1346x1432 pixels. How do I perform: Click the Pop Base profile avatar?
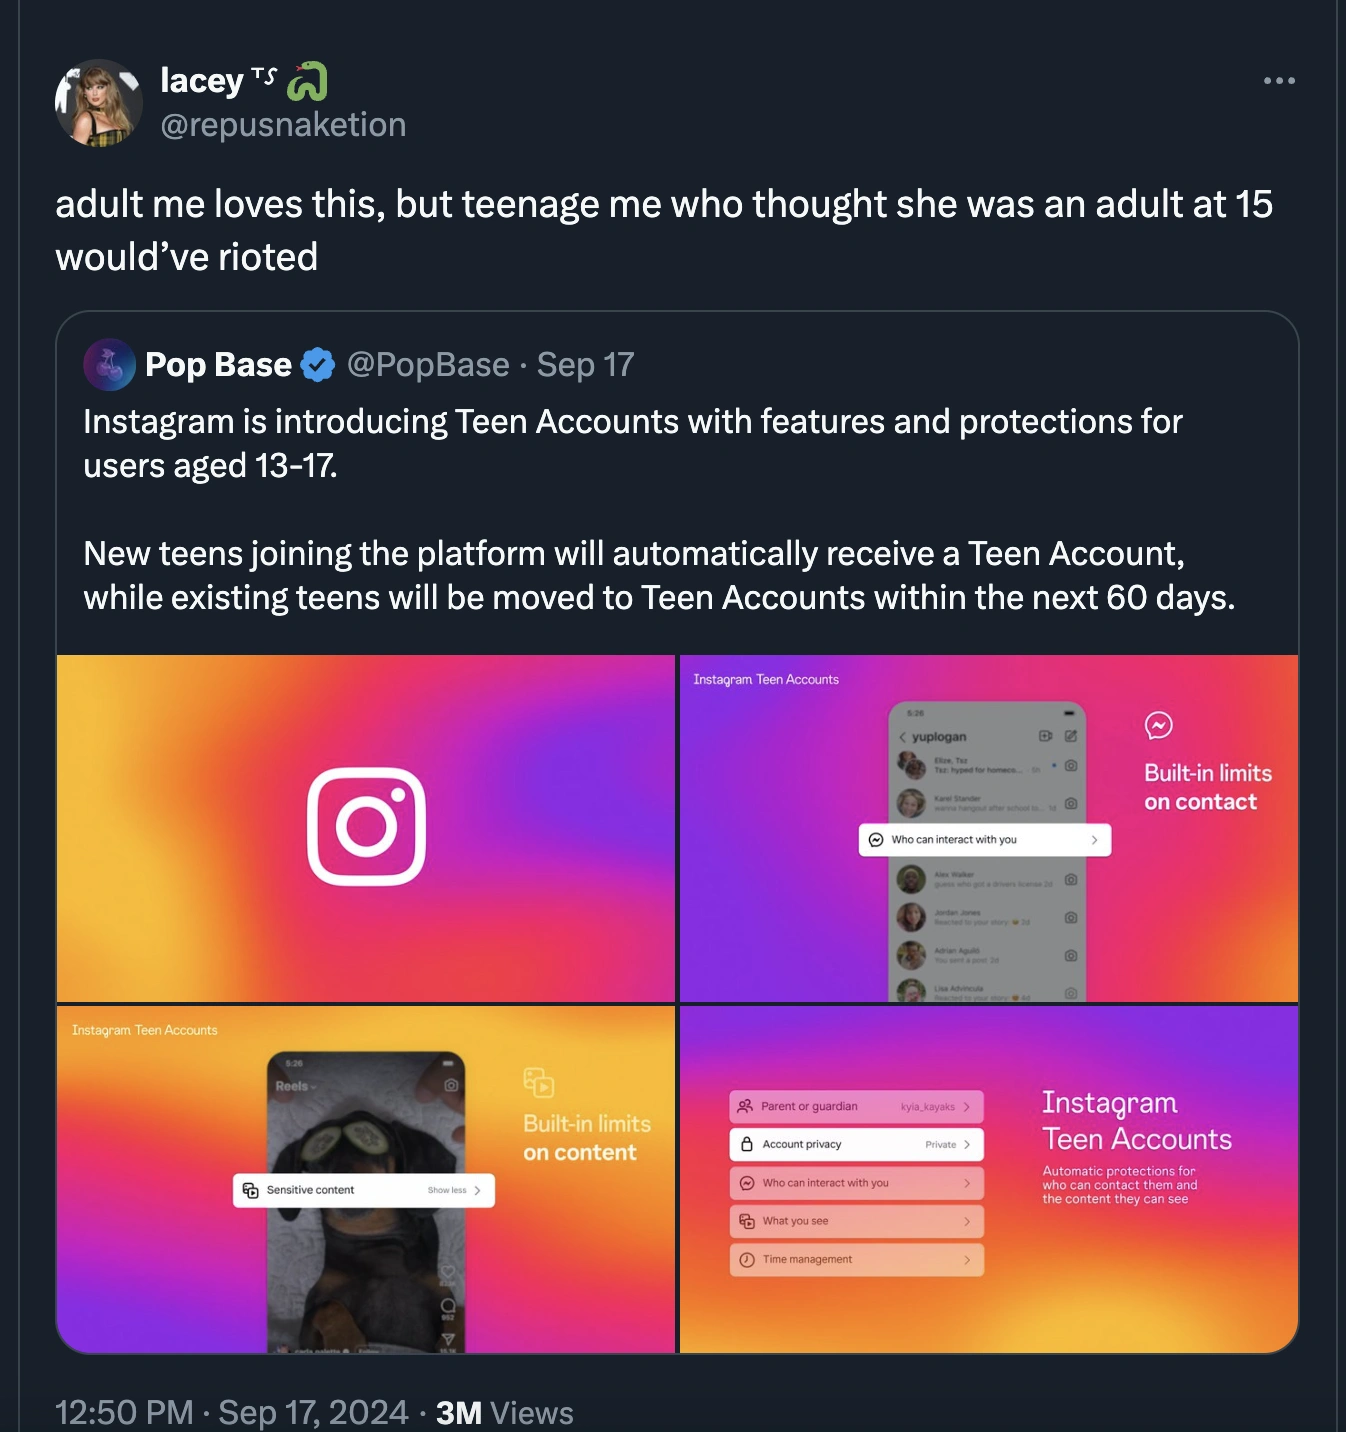(x=109, y=365)
